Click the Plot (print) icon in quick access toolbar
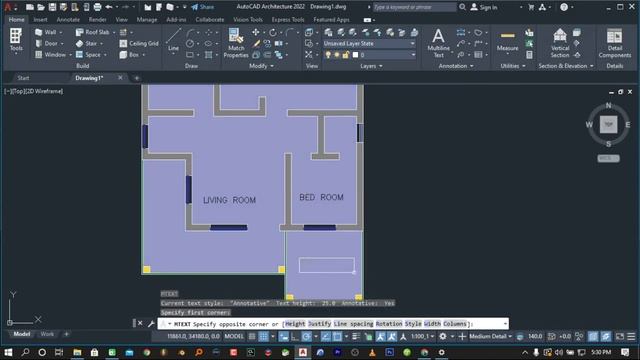This screenshot has height=360, width=640. click(97, 7)
